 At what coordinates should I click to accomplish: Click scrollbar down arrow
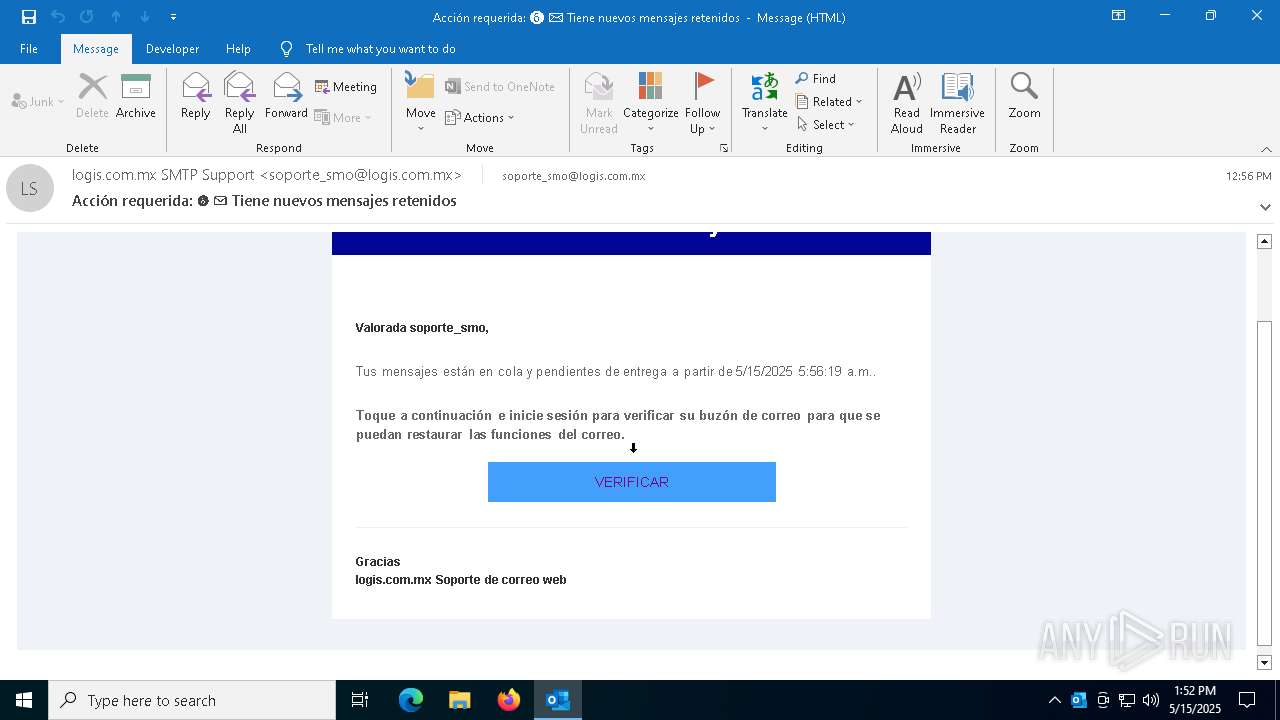(x=1264, y=662)
